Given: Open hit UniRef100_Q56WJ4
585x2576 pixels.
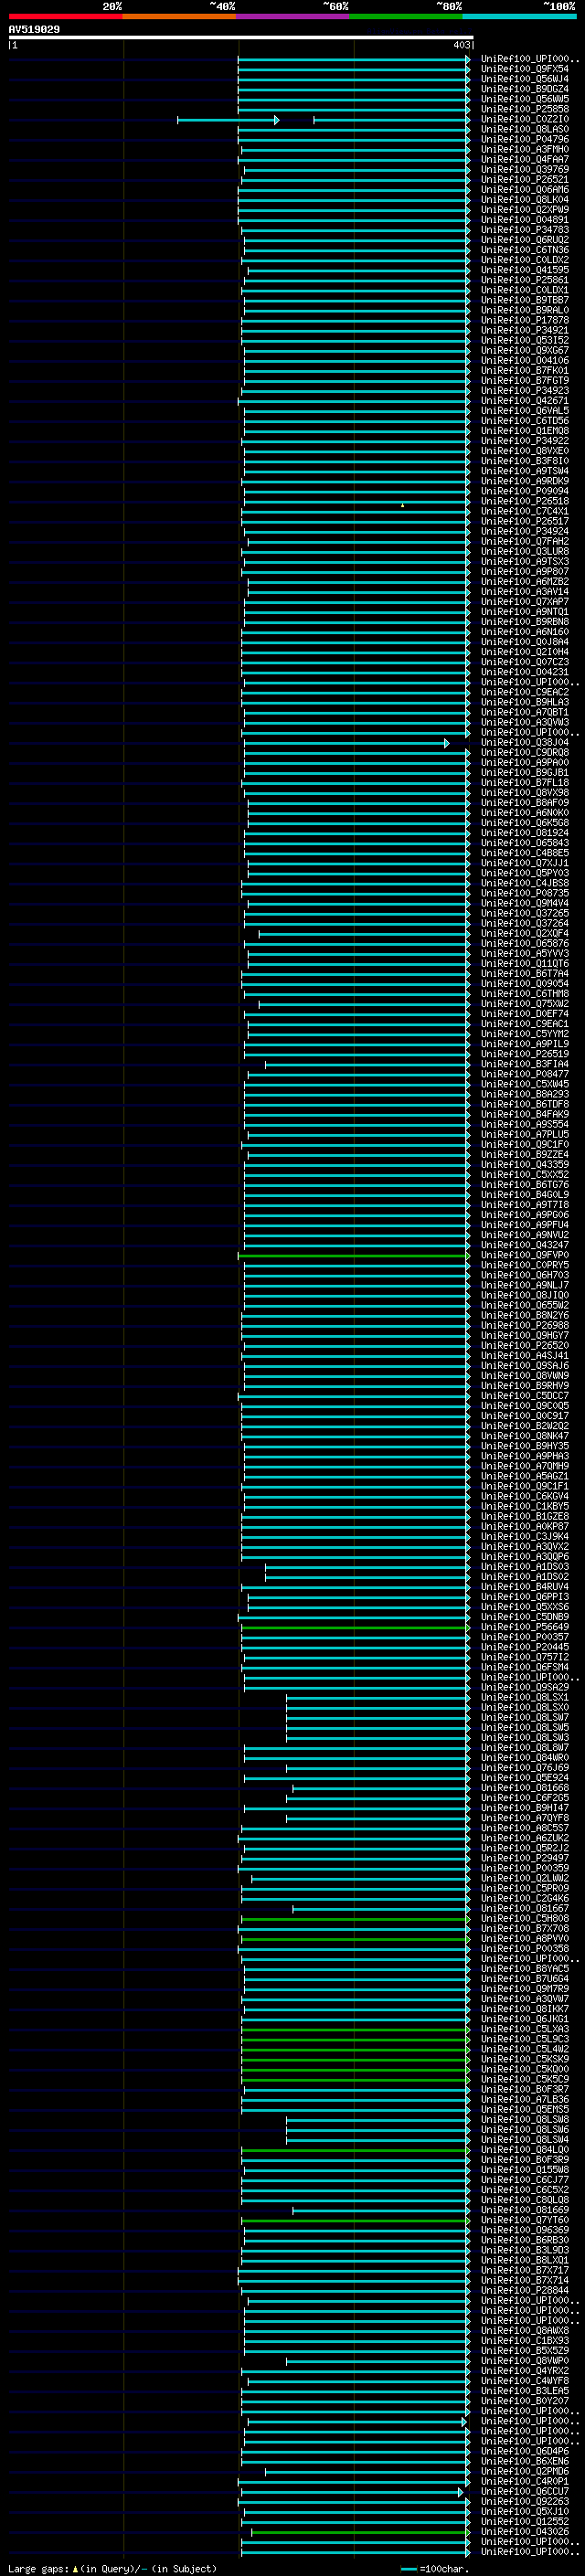Looking at the screenshot, I should [x=525, y=79].
